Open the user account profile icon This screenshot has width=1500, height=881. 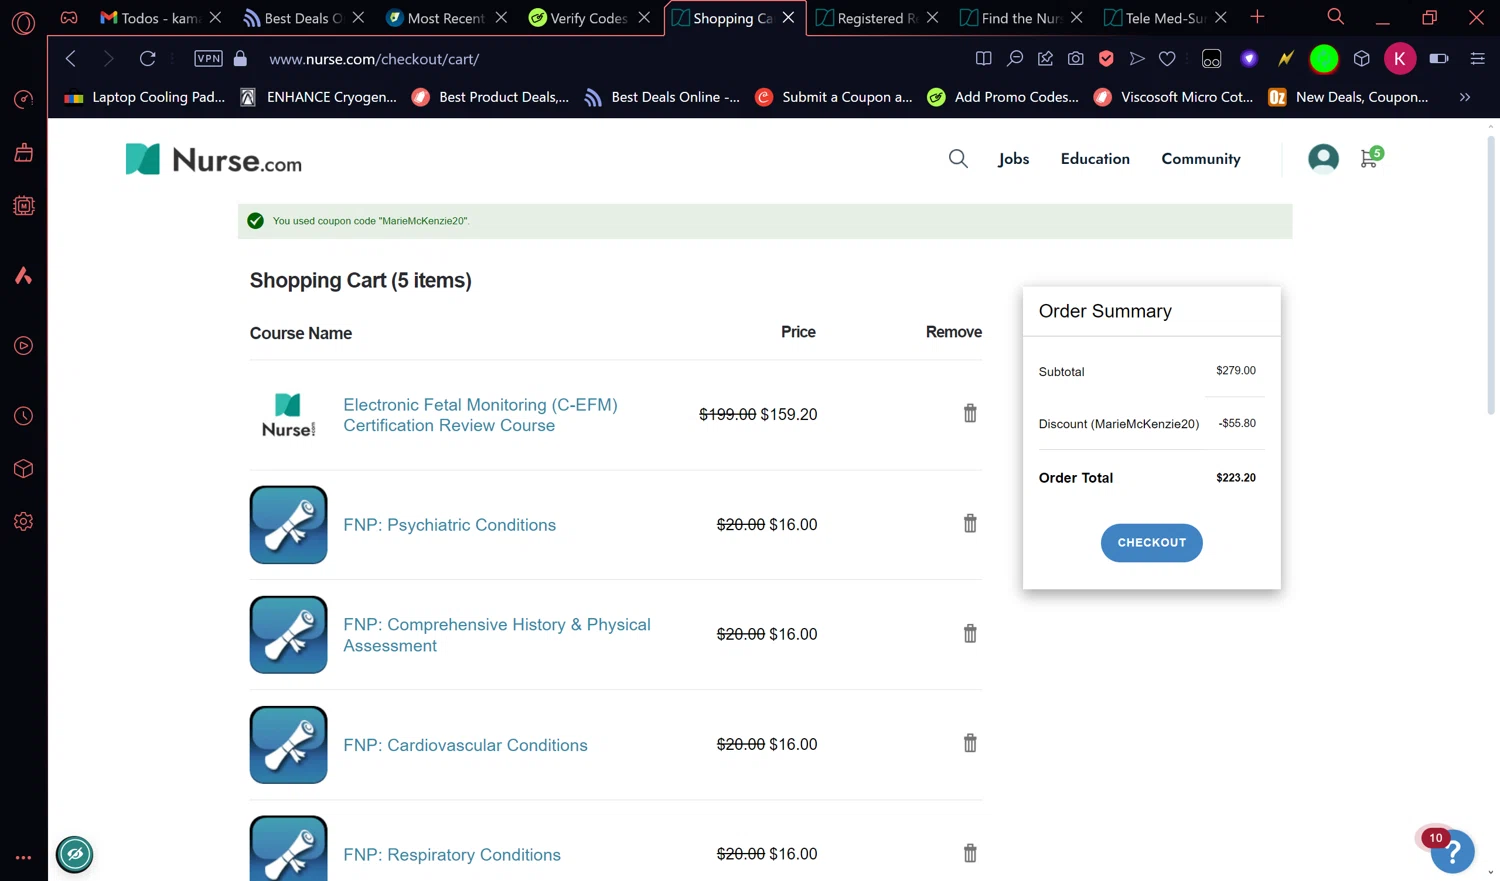point(1323,159)
